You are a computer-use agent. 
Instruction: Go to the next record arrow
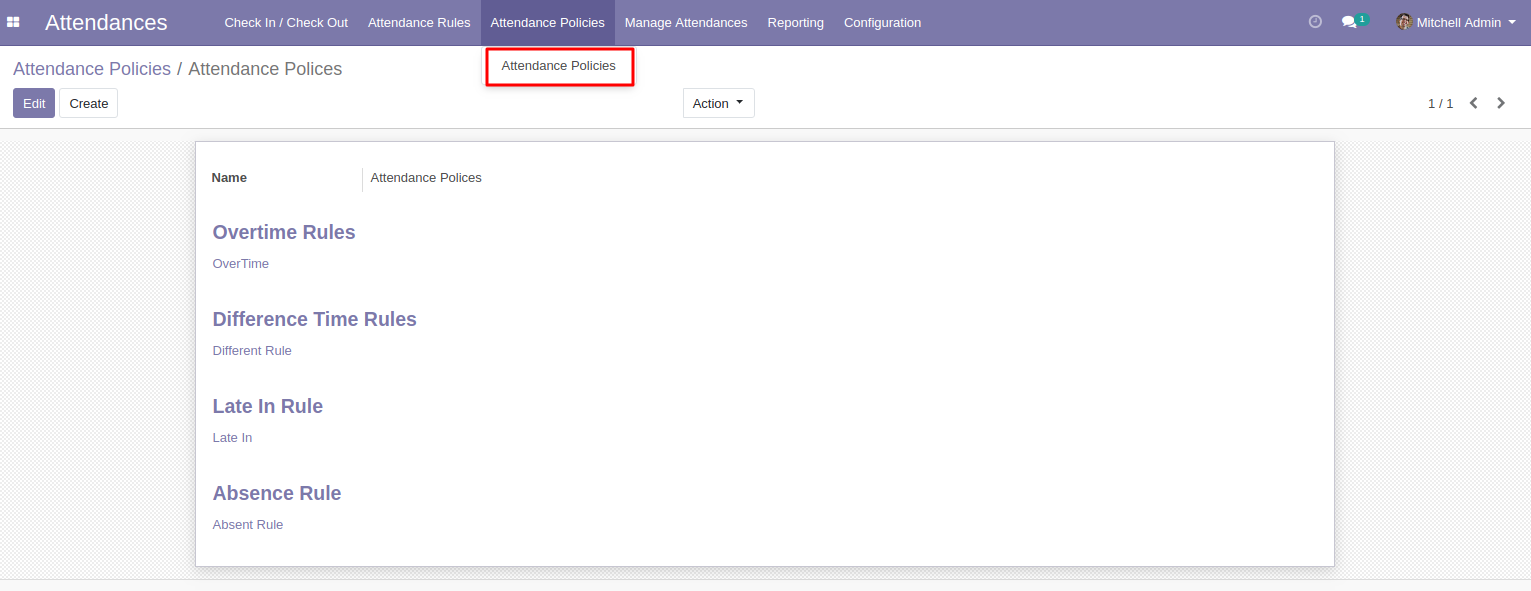click(1501, 103)
